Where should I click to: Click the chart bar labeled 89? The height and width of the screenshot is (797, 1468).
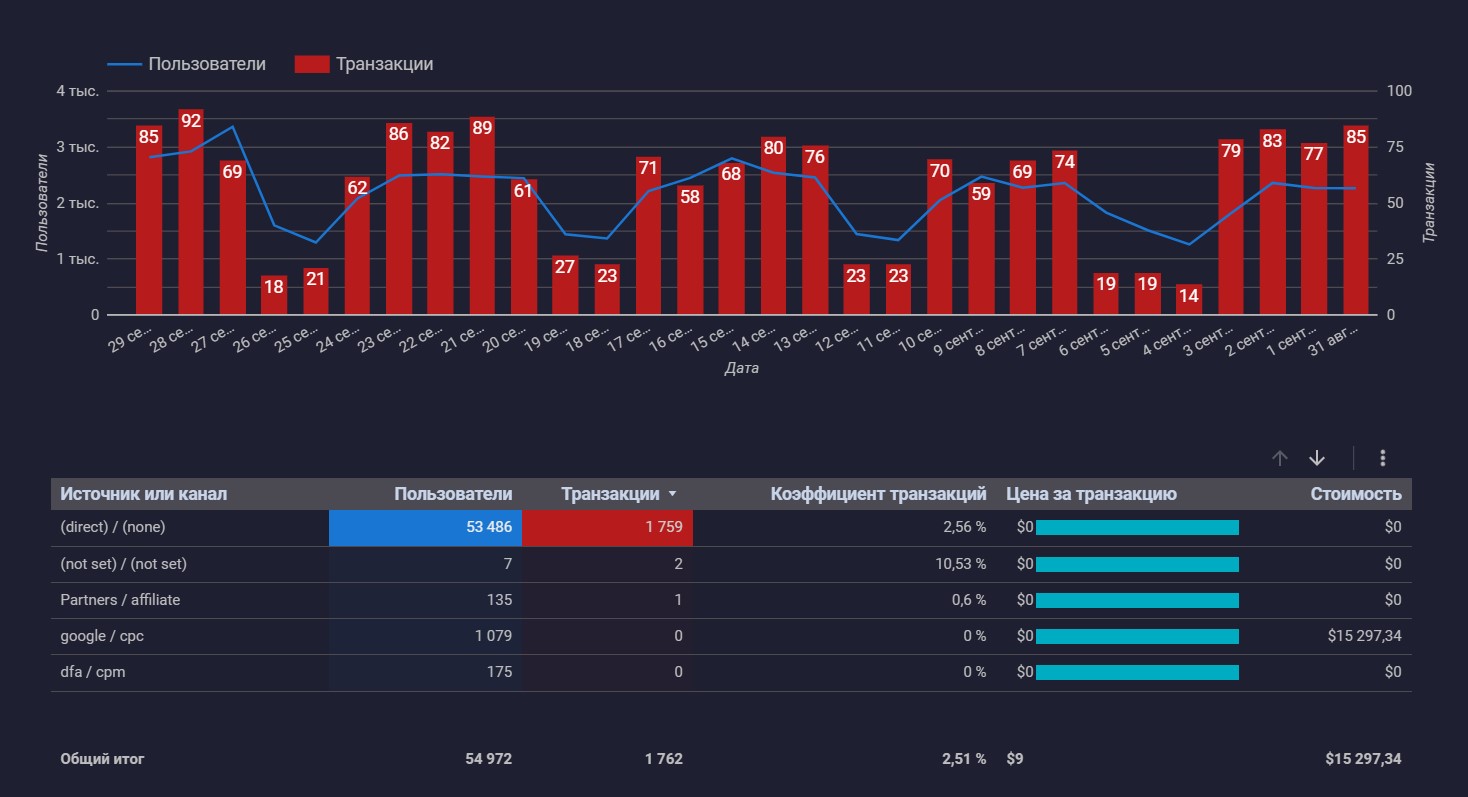[482, 216]
